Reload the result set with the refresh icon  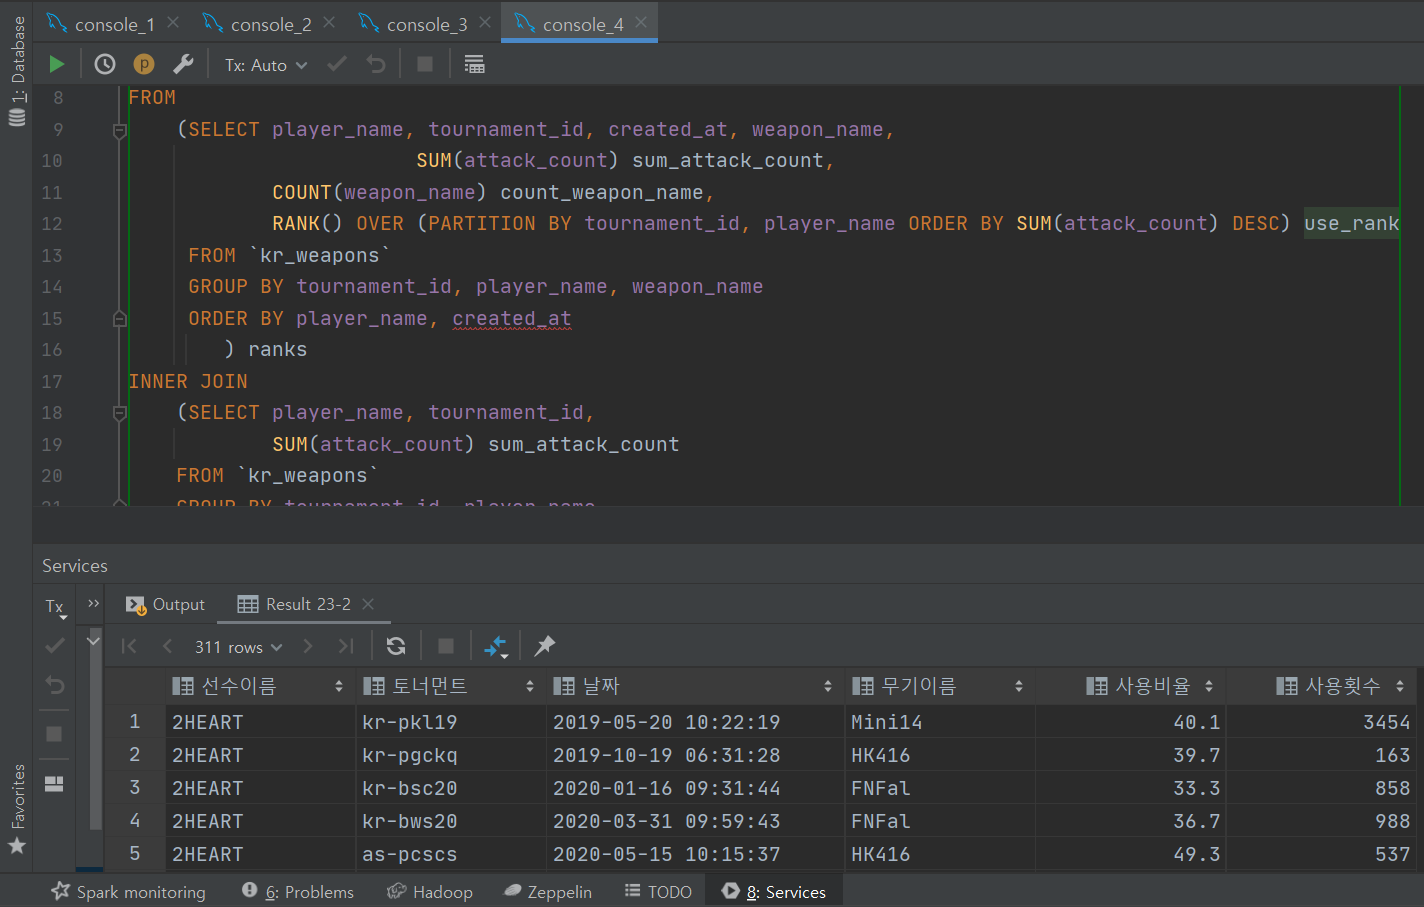(x=396, y=646)
